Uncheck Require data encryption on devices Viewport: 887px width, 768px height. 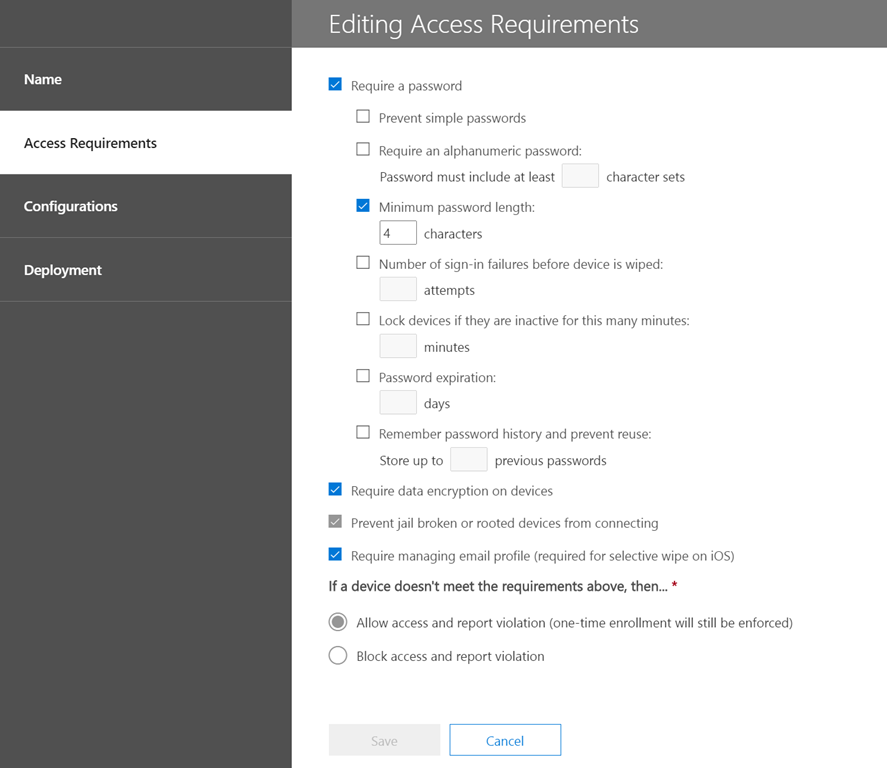pyautogui.click(x=335, y=490)
